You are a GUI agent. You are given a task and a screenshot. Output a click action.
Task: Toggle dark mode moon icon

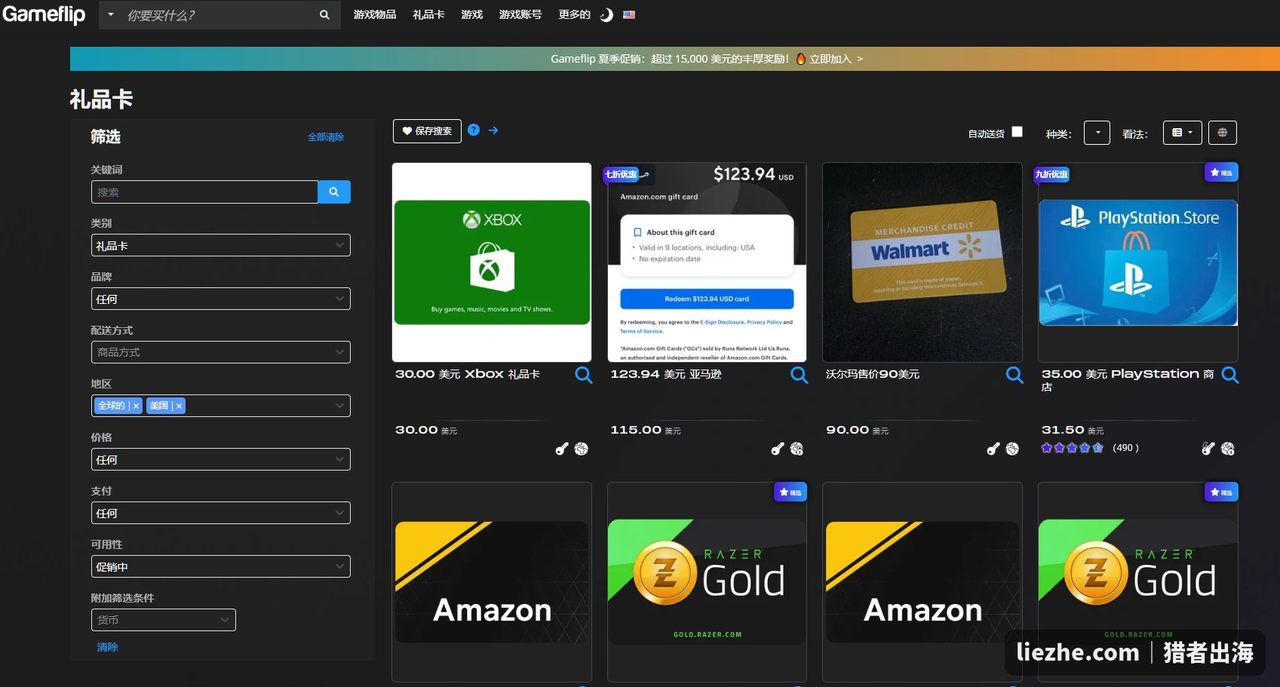[606, 15]
